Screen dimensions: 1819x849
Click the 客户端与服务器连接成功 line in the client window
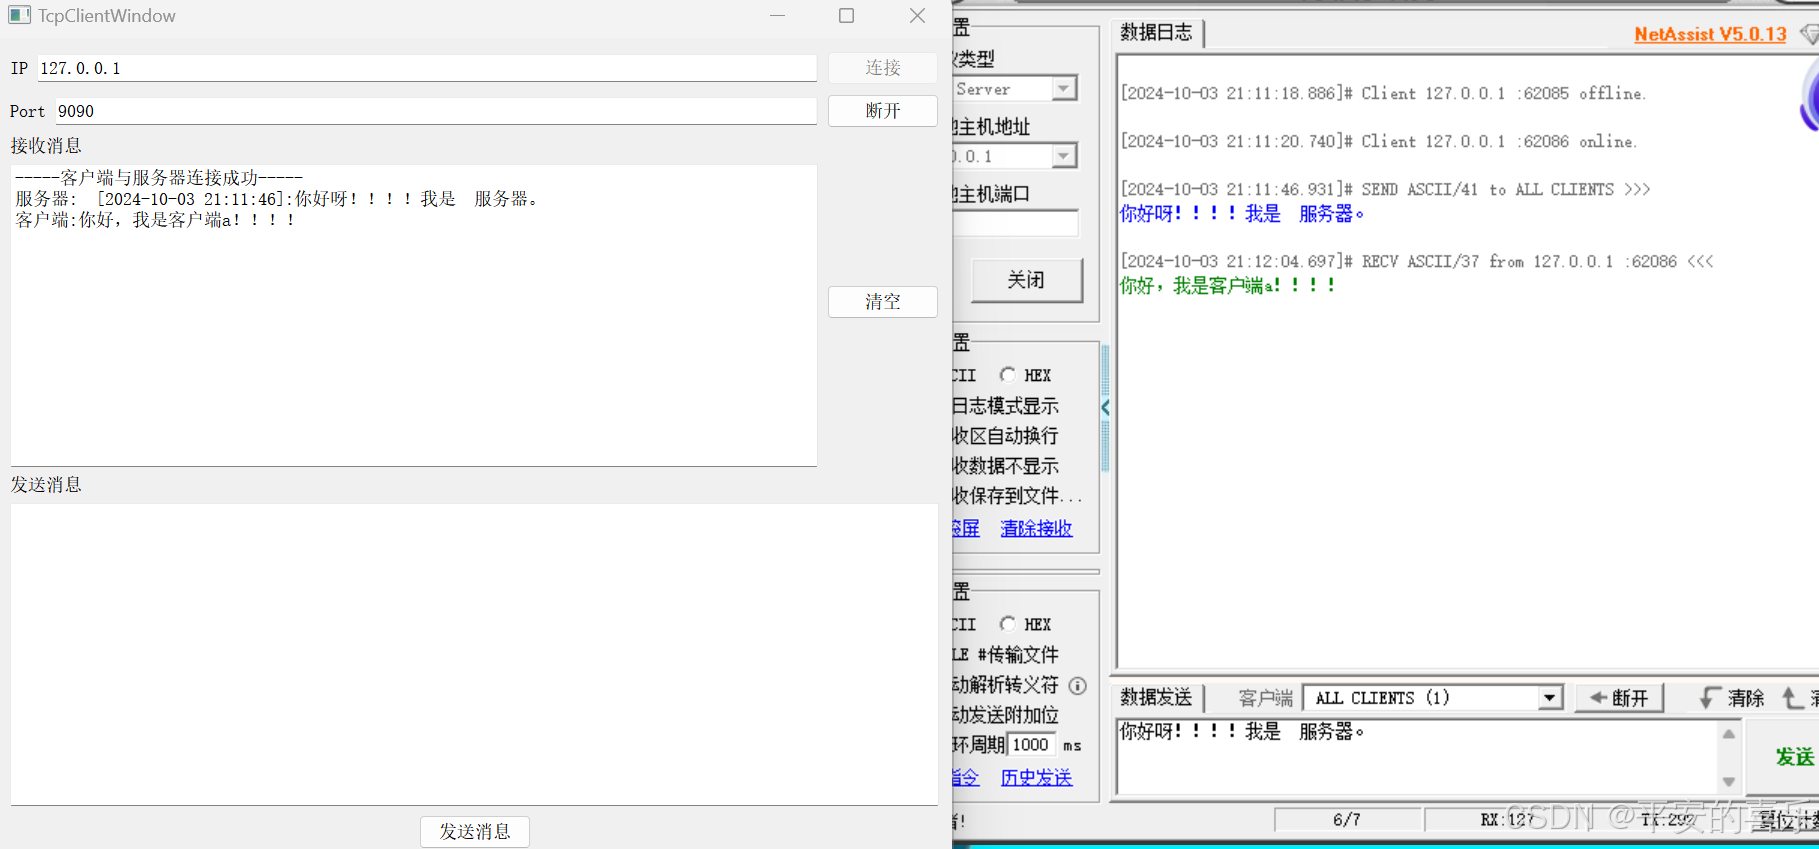tap(159, 178)
